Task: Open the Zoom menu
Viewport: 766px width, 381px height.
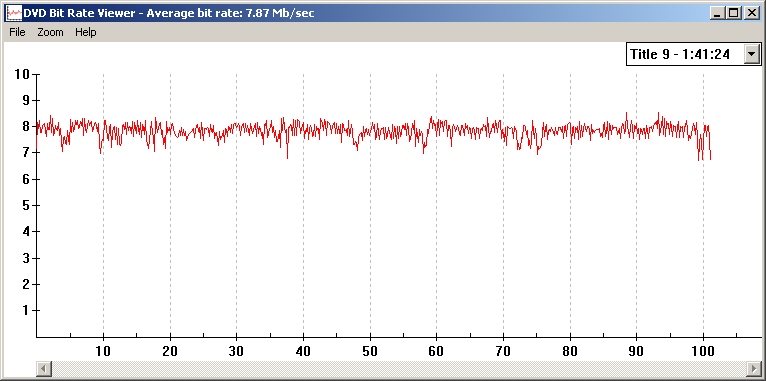Action: tap(50, 32)
